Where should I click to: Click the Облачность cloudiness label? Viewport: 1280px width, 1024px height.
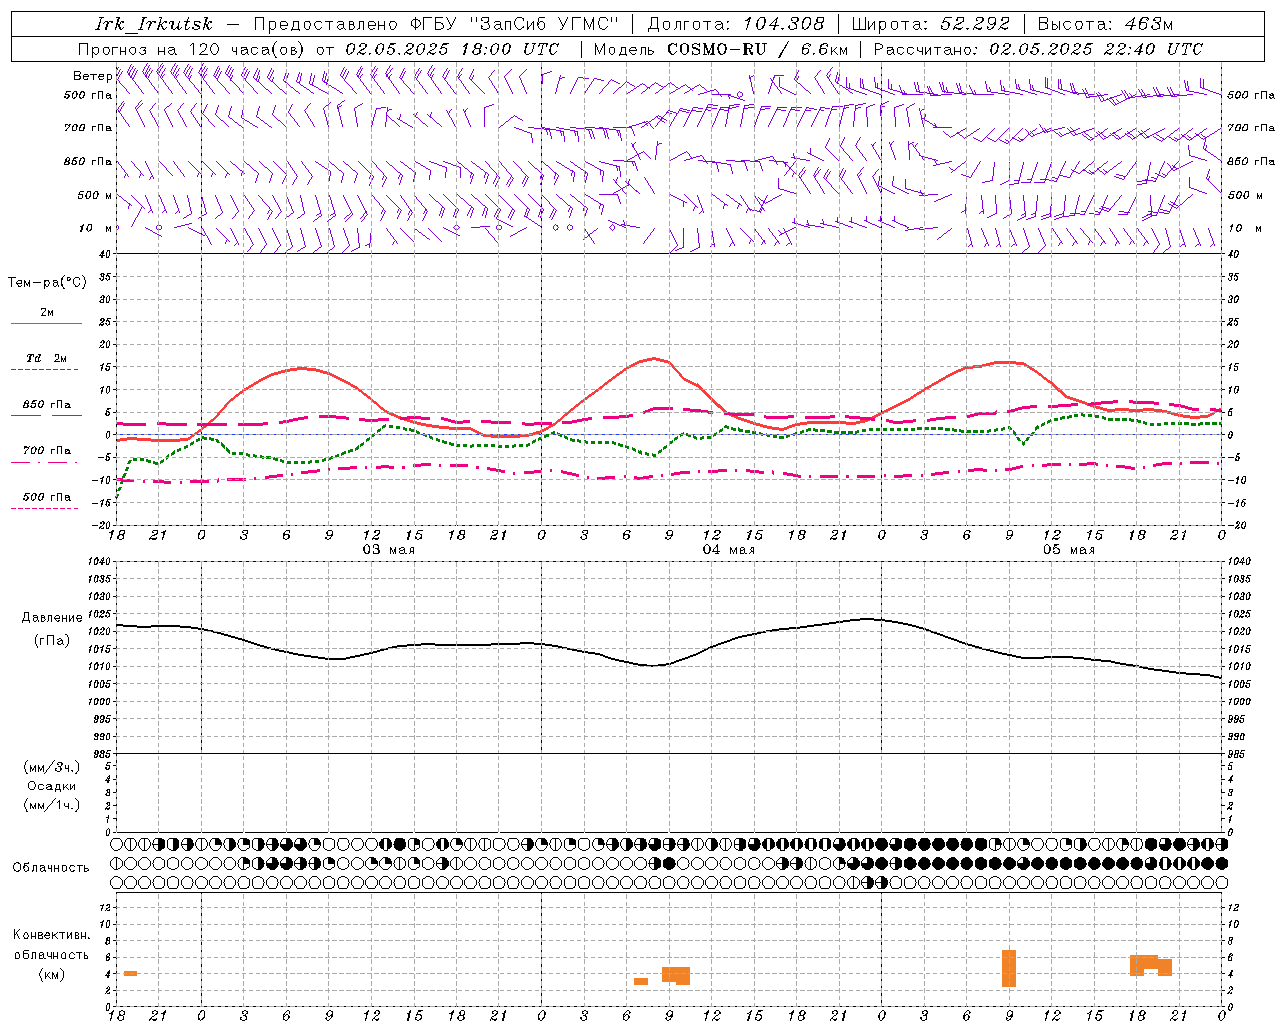[x=51, y=867]
